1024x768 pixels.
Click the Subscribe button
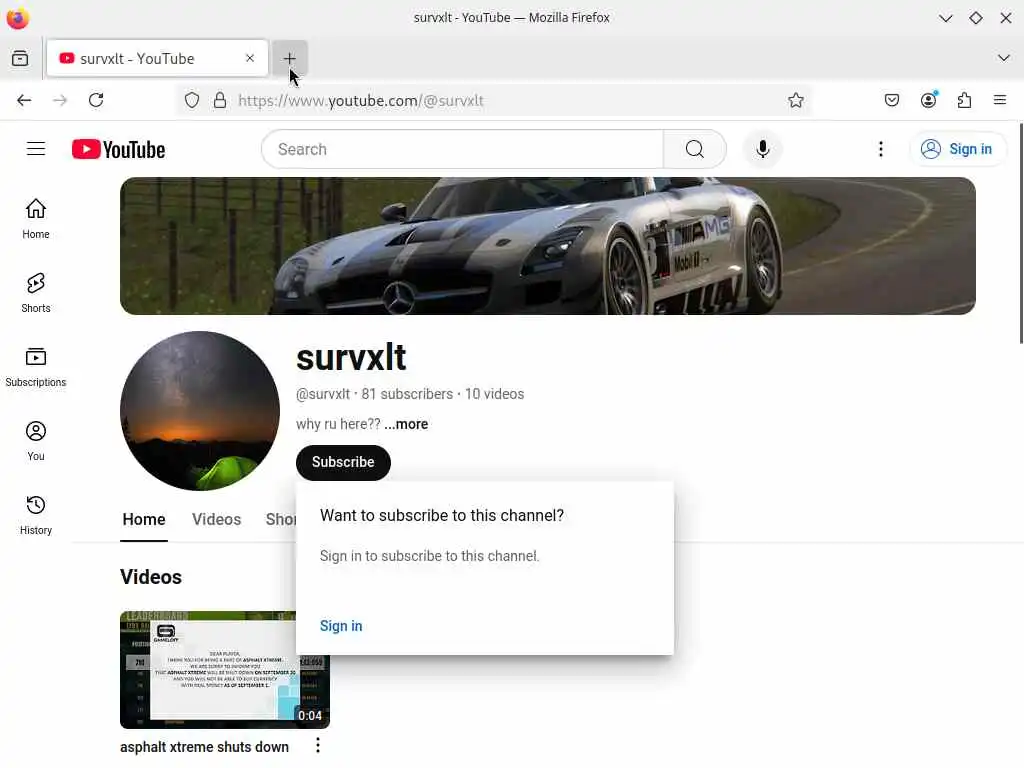point(343,462)
